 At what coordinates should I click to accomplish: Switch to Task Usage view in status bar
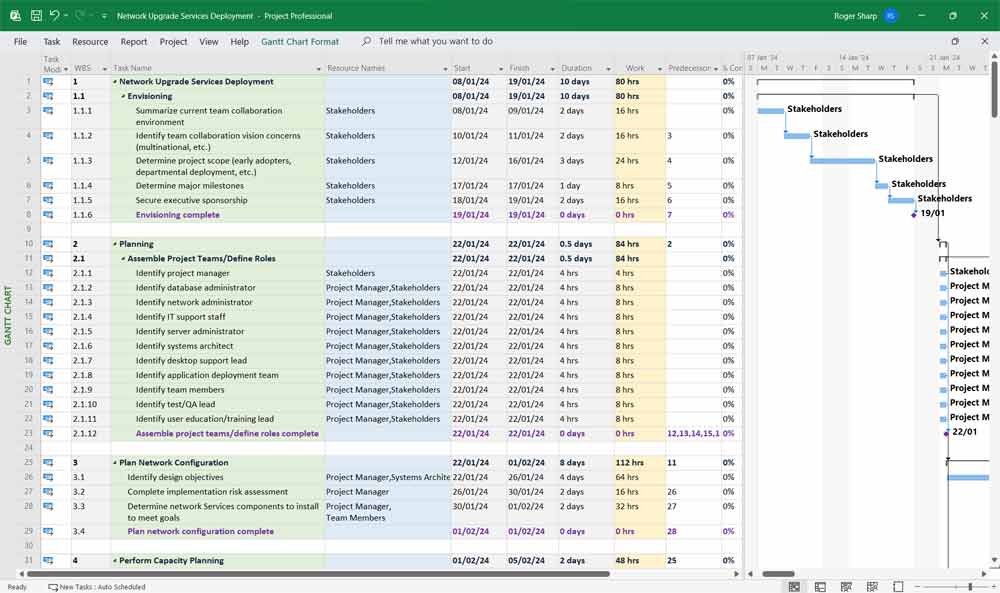pos(820,587)
